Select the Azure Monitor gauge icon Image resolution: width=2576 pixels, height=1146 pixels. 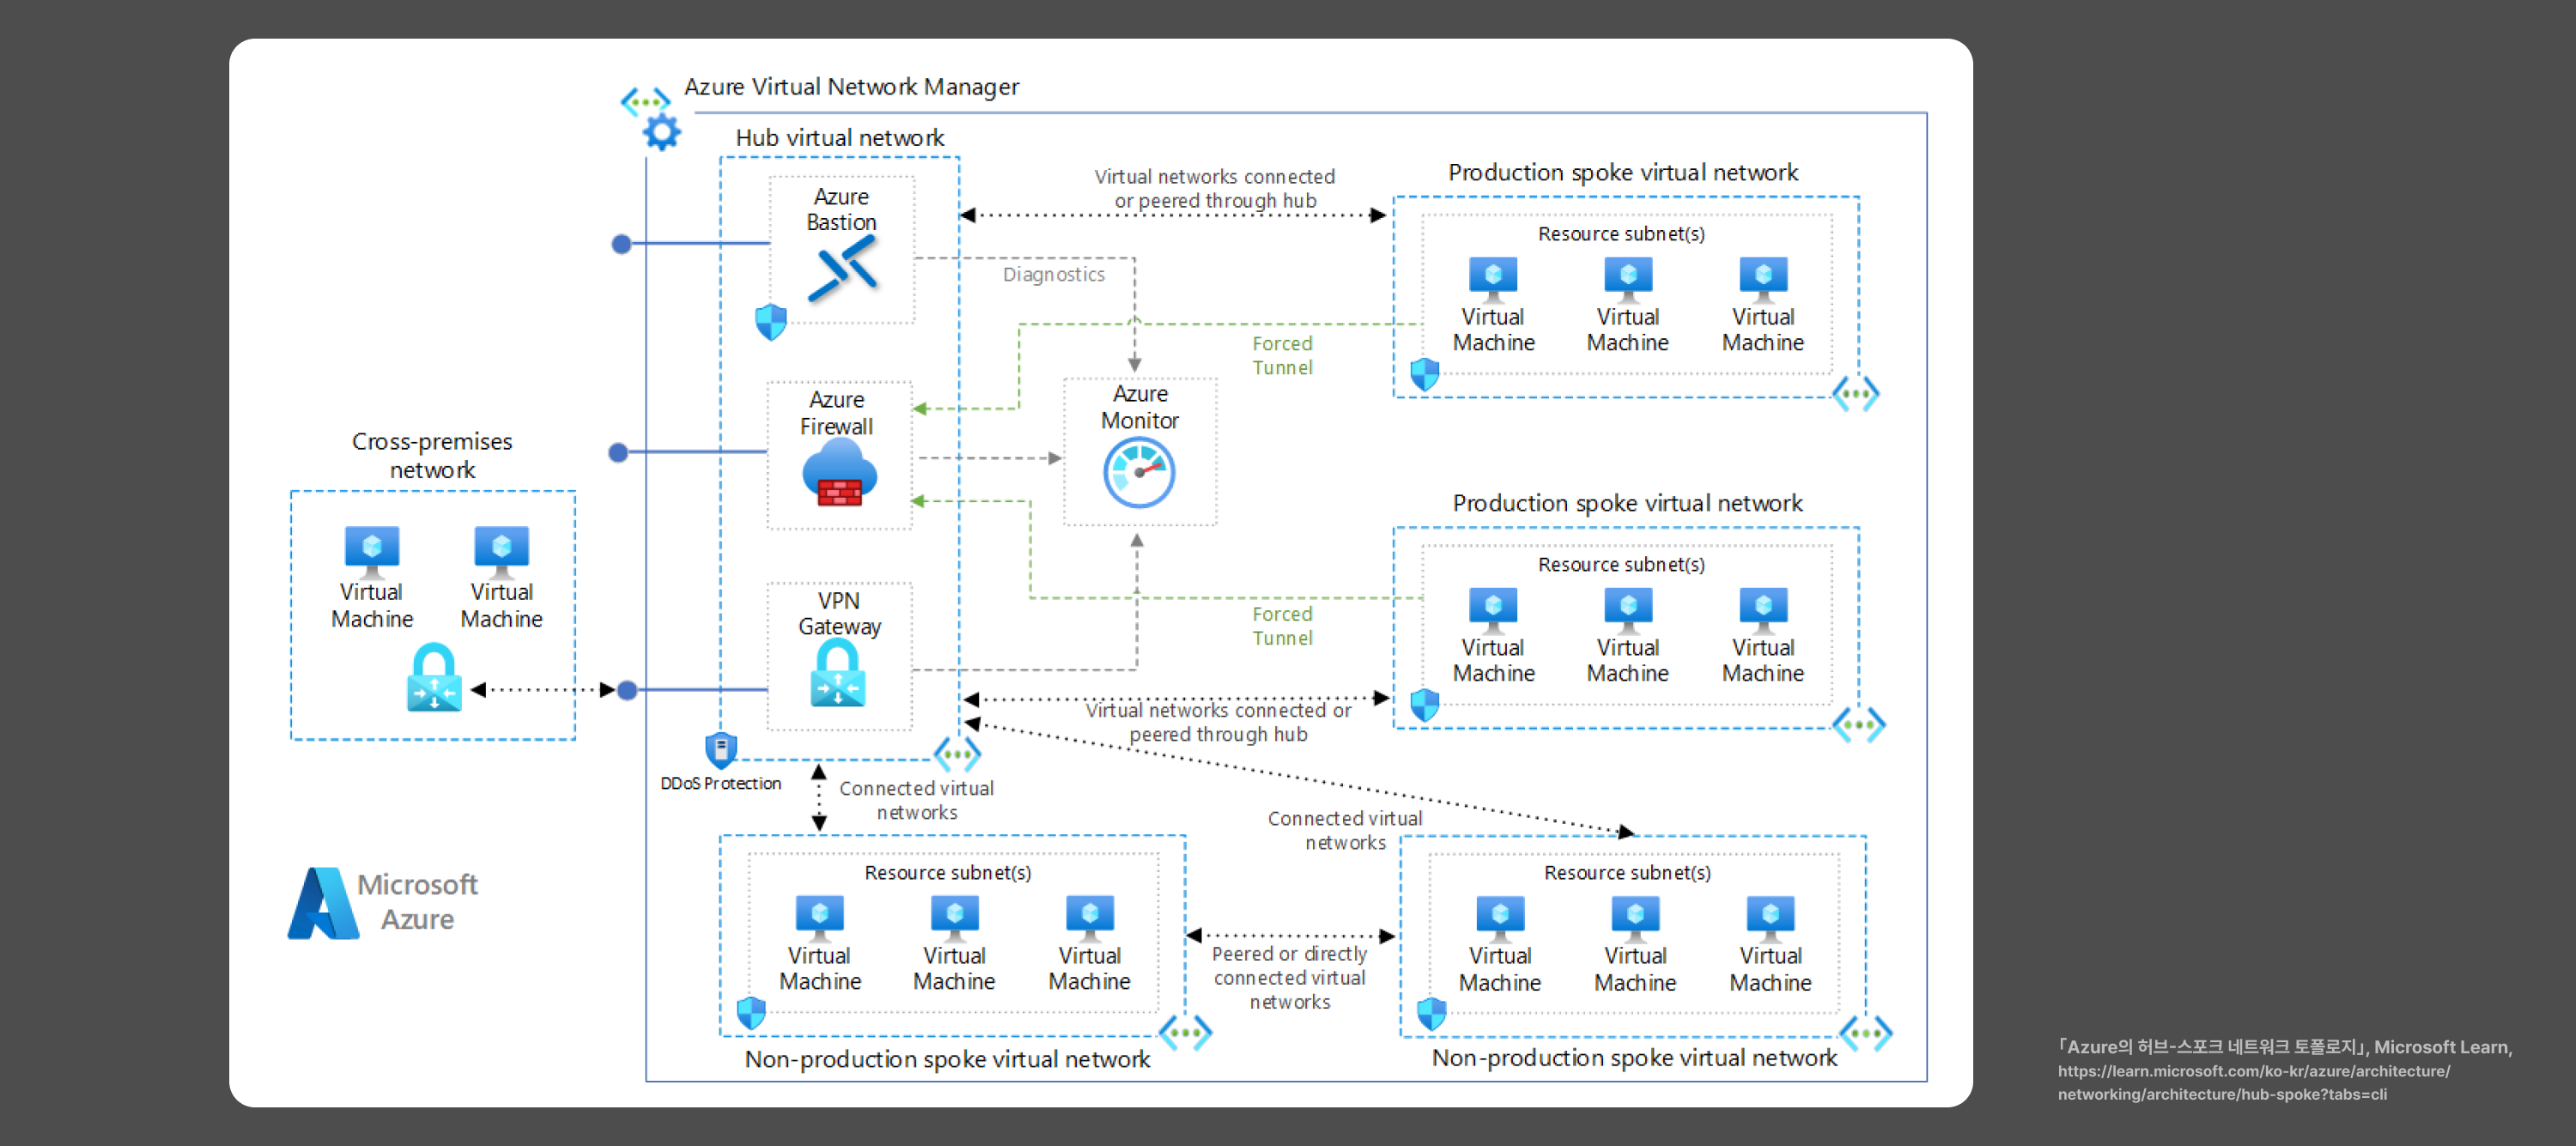click(1139, 472)
